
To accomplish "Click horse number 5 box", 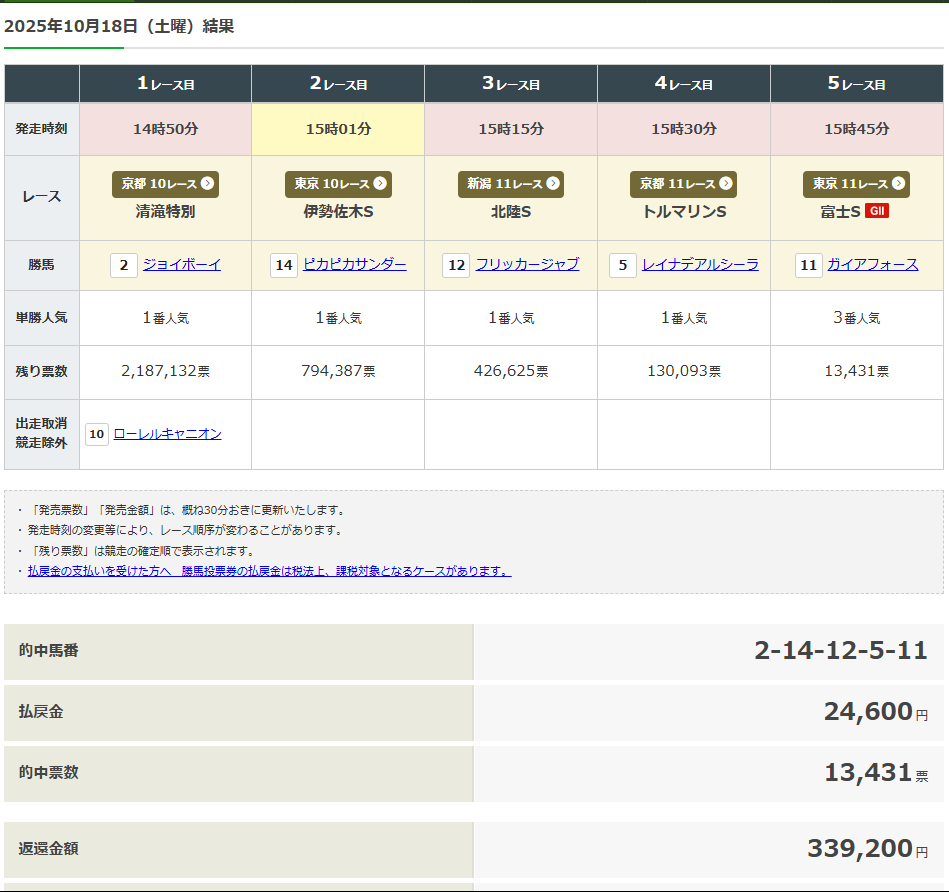I will pyautogui.click(x=622, y=265).
